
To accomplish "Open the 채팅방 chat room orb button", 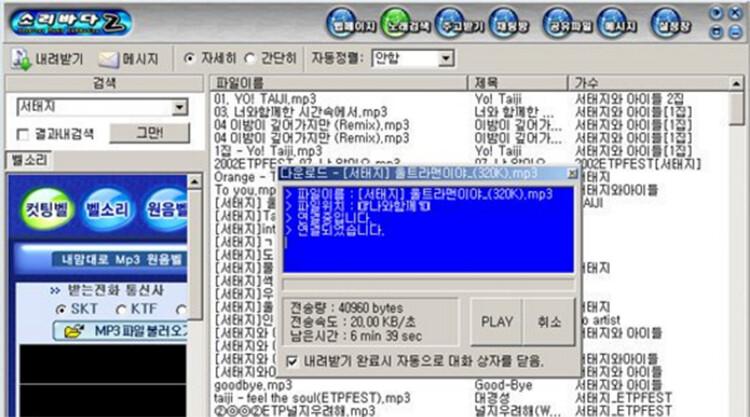I will (x=510, y=23).
